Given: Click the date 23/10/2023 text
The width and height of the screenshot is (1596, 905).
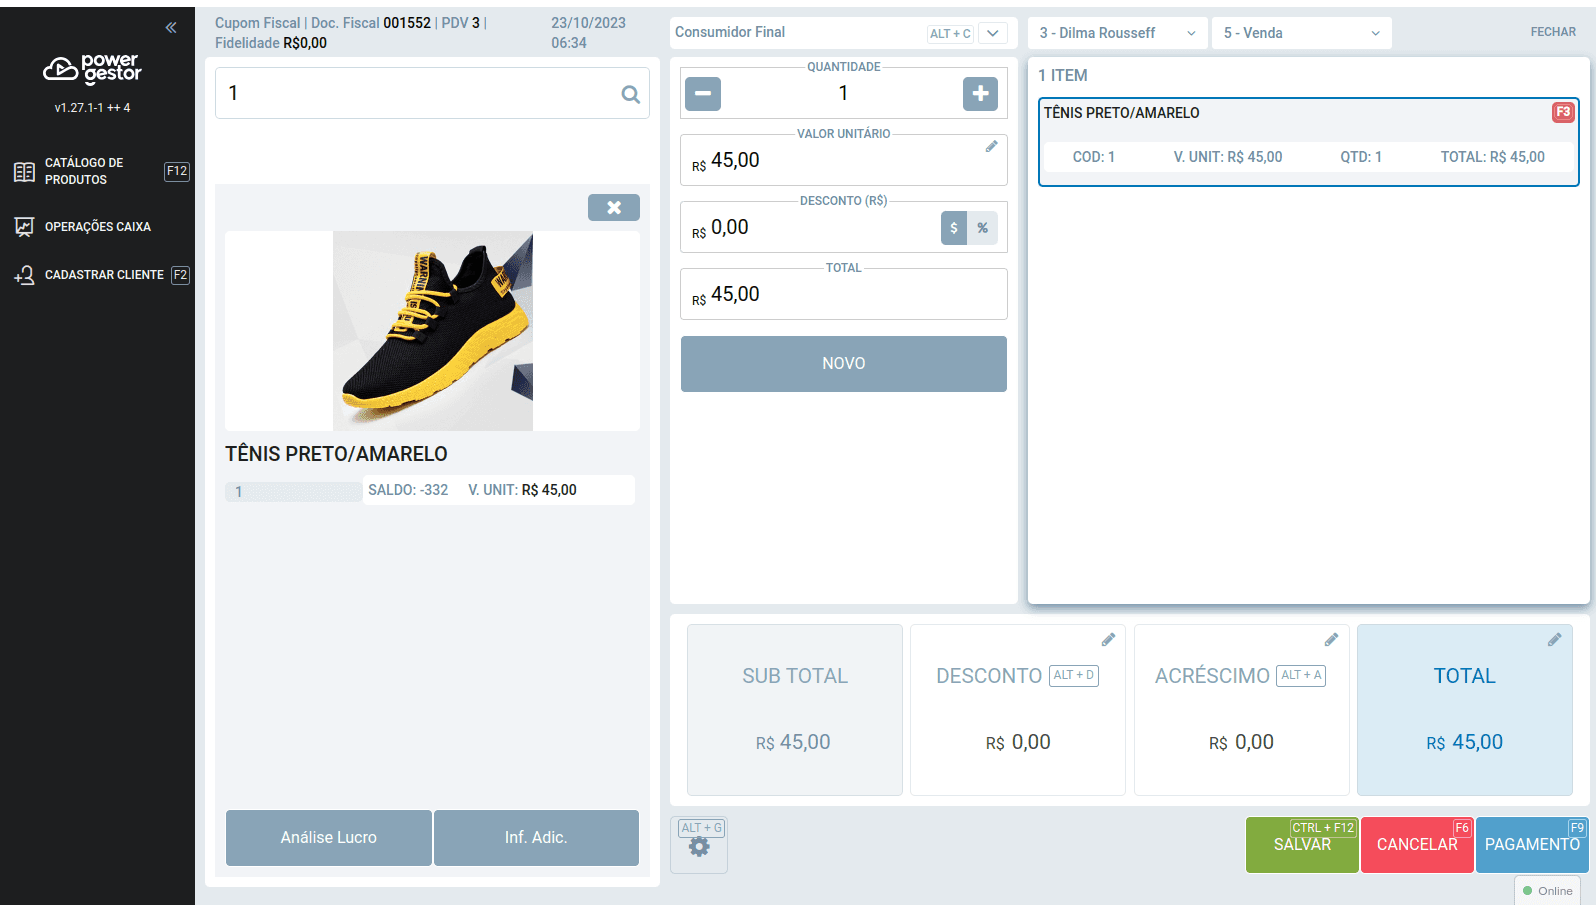Looking at the screenshot, I should click(x=588, y=23).
